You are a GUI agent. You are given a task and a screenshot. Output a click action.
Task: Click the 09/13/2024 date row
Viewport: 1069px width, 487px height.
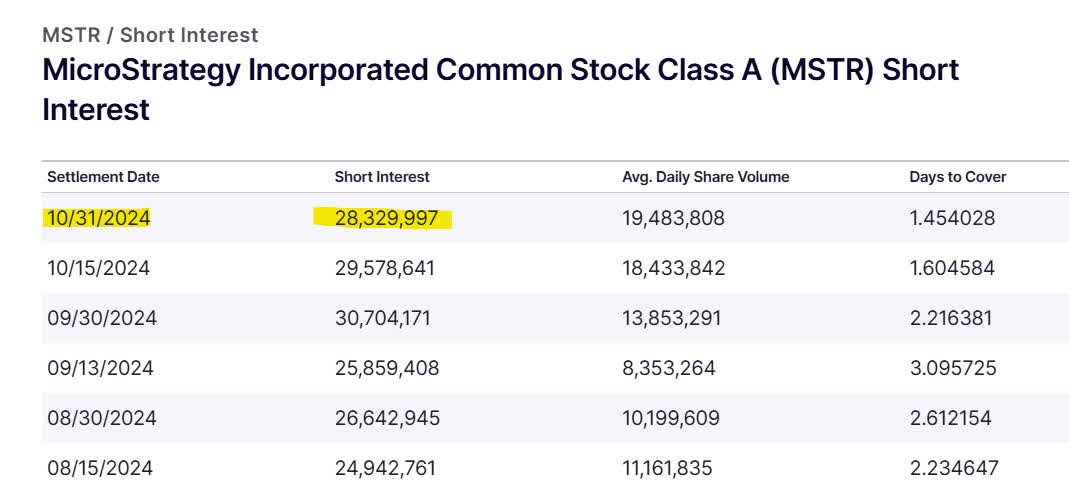point(100,368)
